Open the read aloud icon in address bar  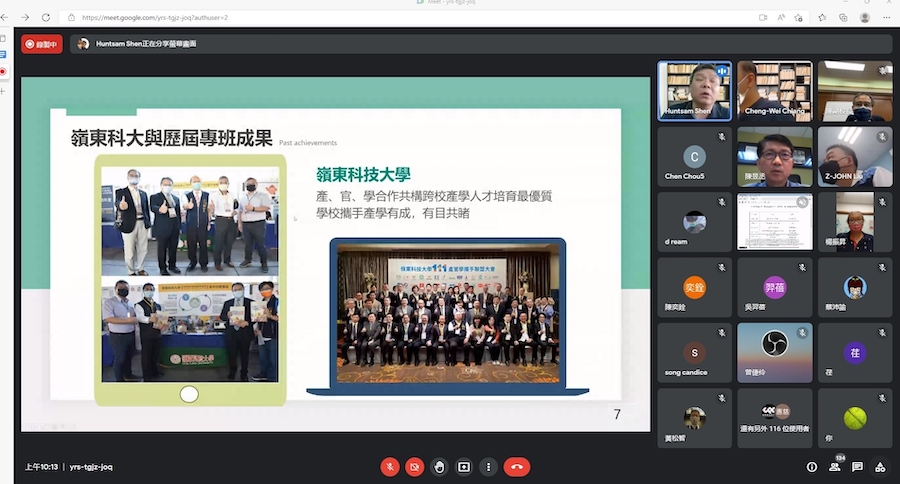(x=781, y=18)
